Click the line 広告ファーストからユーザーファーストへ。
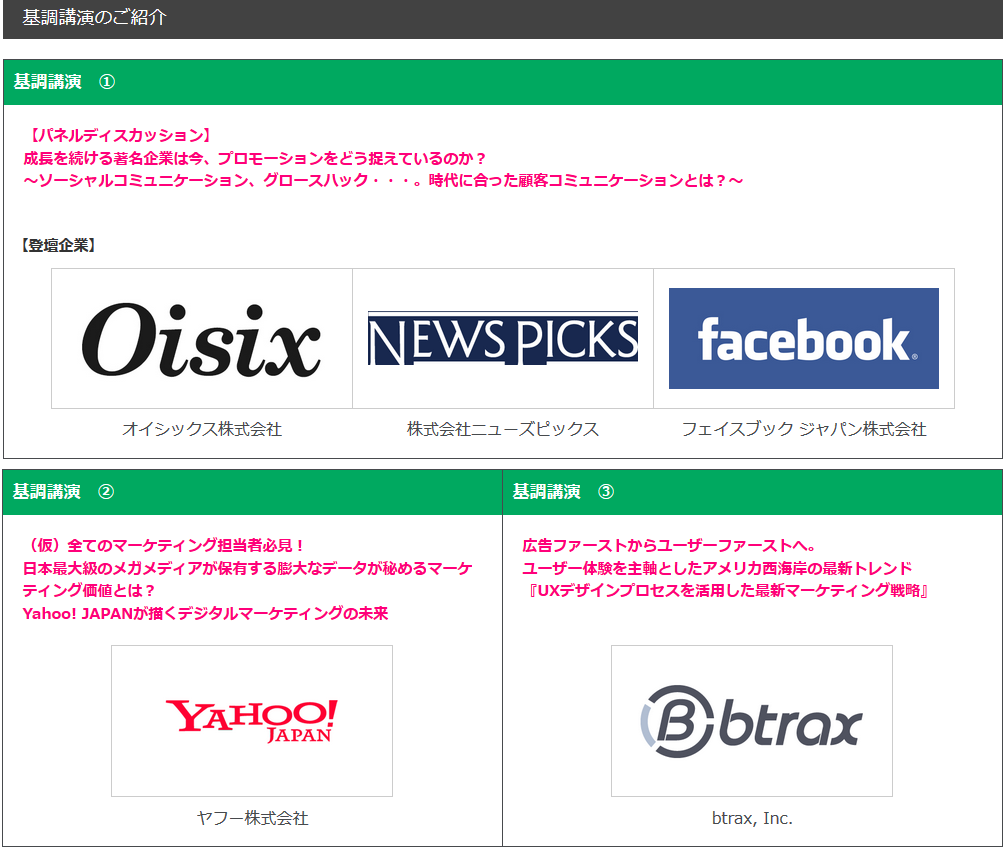 coord(669,546)
